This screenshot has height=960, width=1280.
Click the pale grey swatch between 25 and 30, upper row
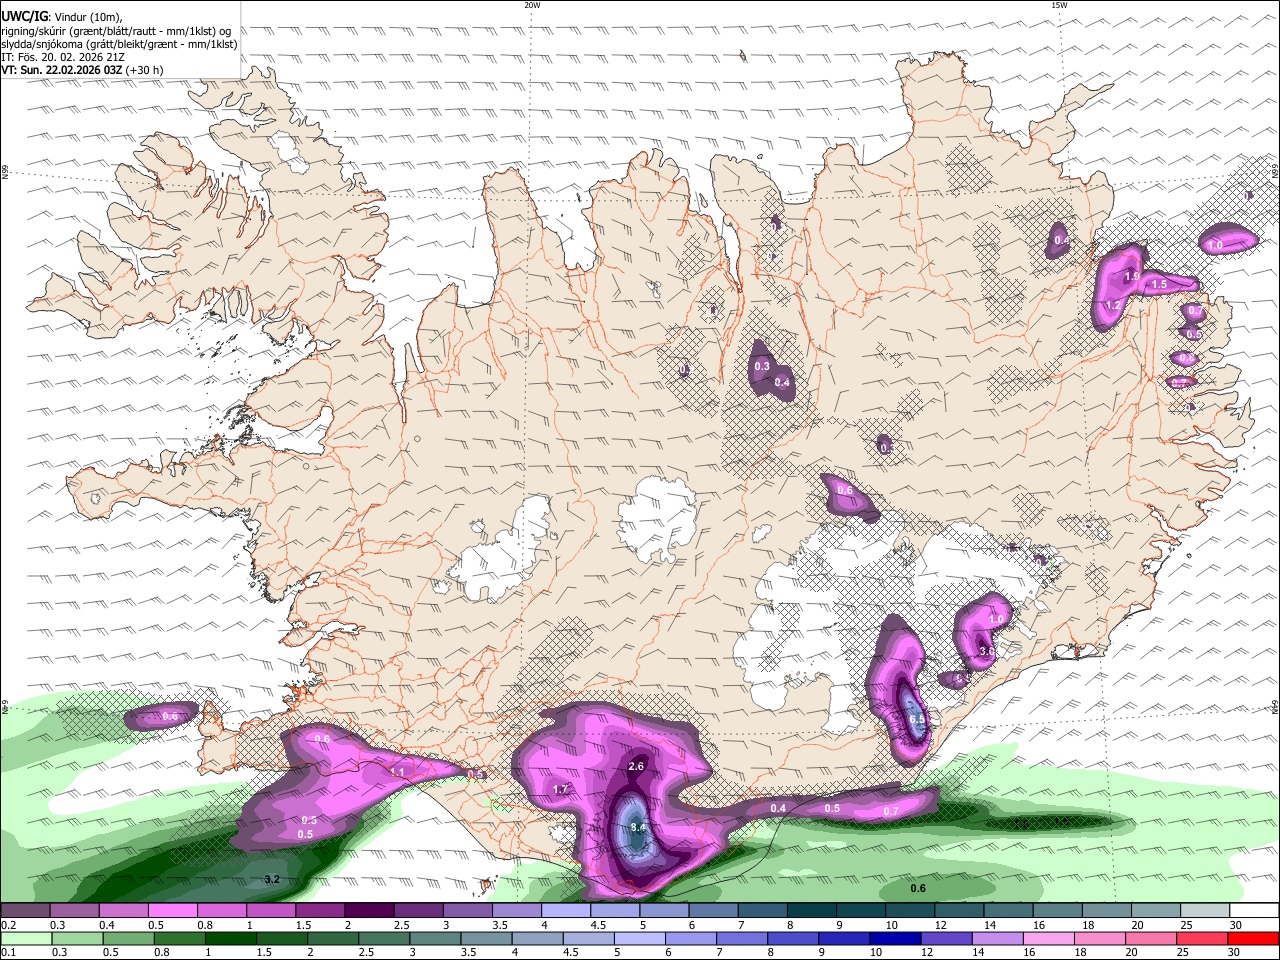[1206, 911]
